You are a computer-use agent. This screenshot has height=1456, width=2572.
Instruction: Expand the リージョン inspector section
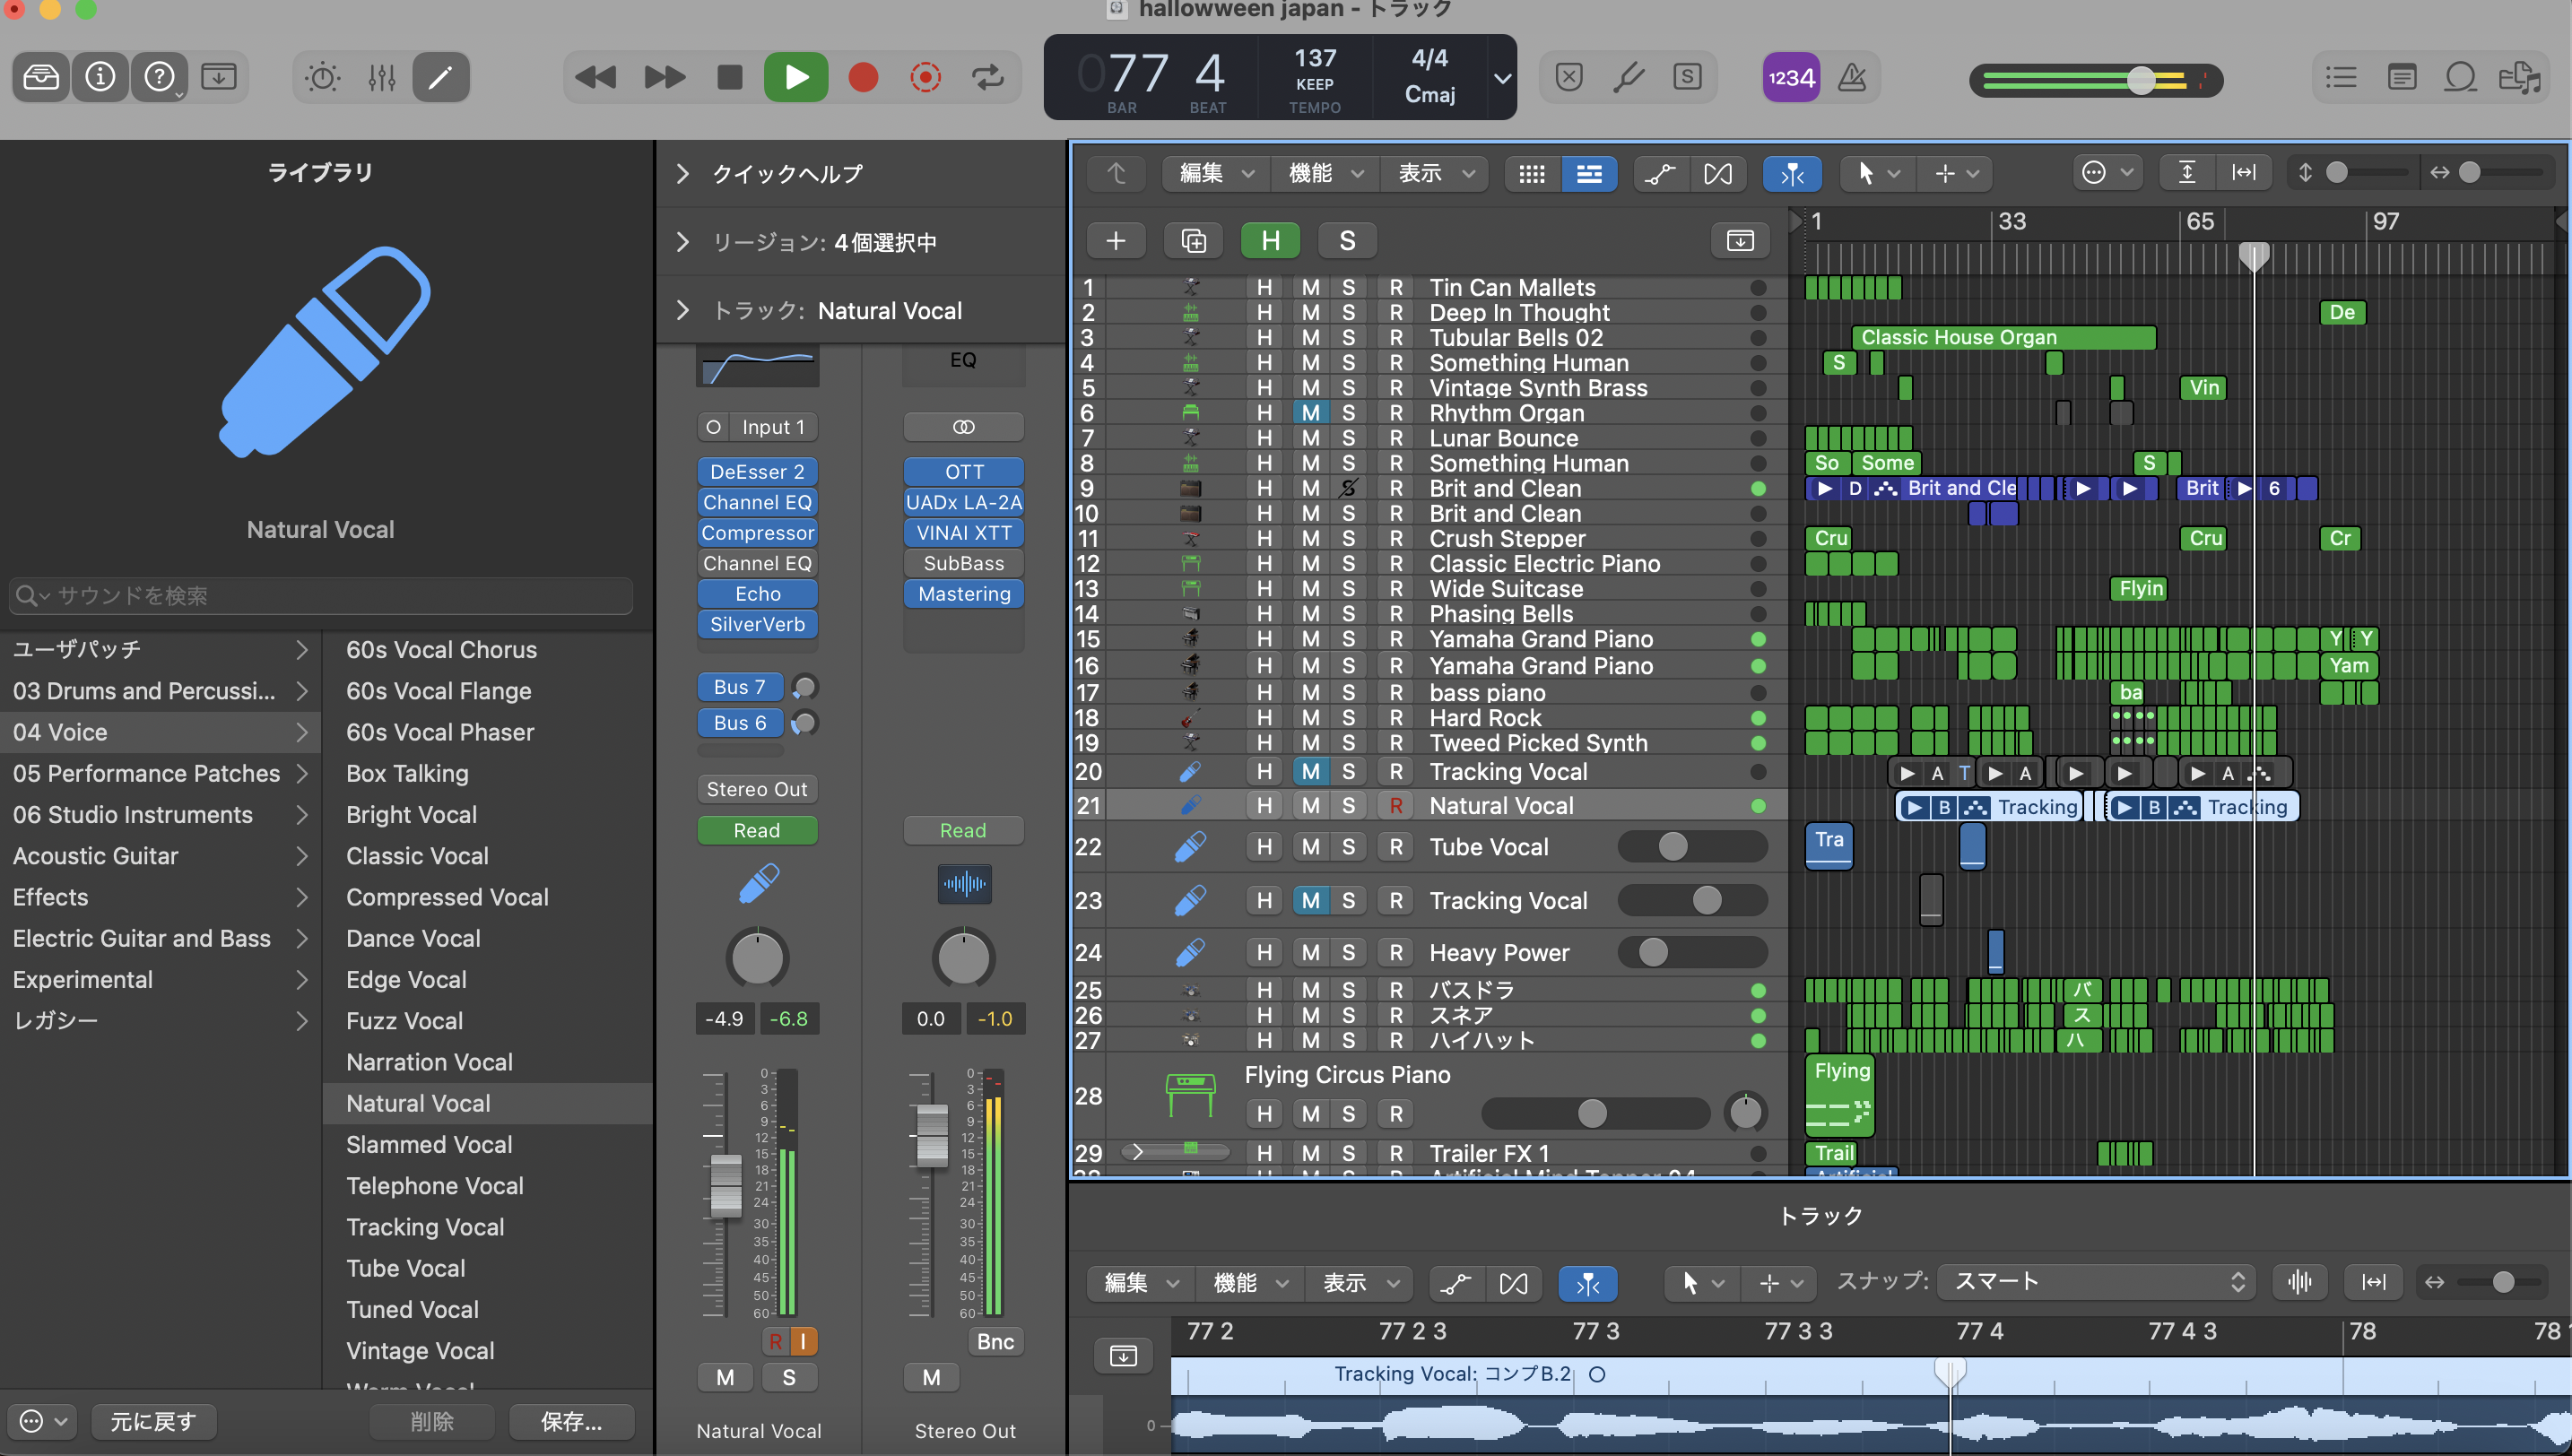(x=683, y=242)
